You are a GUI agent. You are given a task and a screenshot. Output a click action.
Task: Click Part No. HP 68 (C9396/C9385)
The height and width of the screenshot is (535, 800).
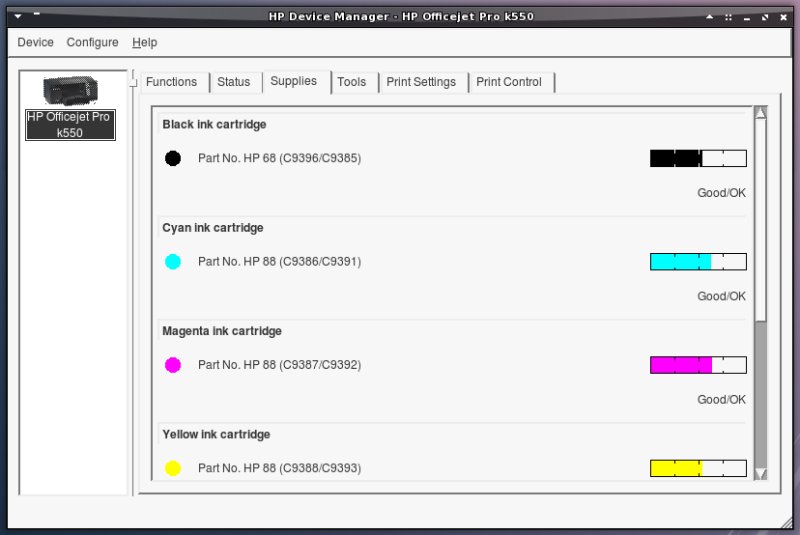pos(280,158)
